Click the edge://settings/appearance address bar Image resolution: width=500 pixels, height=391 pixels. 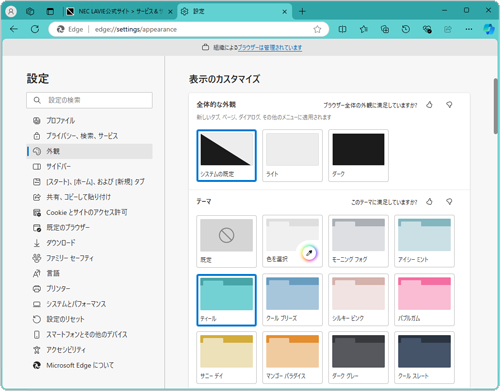click(x=189, y=29)
